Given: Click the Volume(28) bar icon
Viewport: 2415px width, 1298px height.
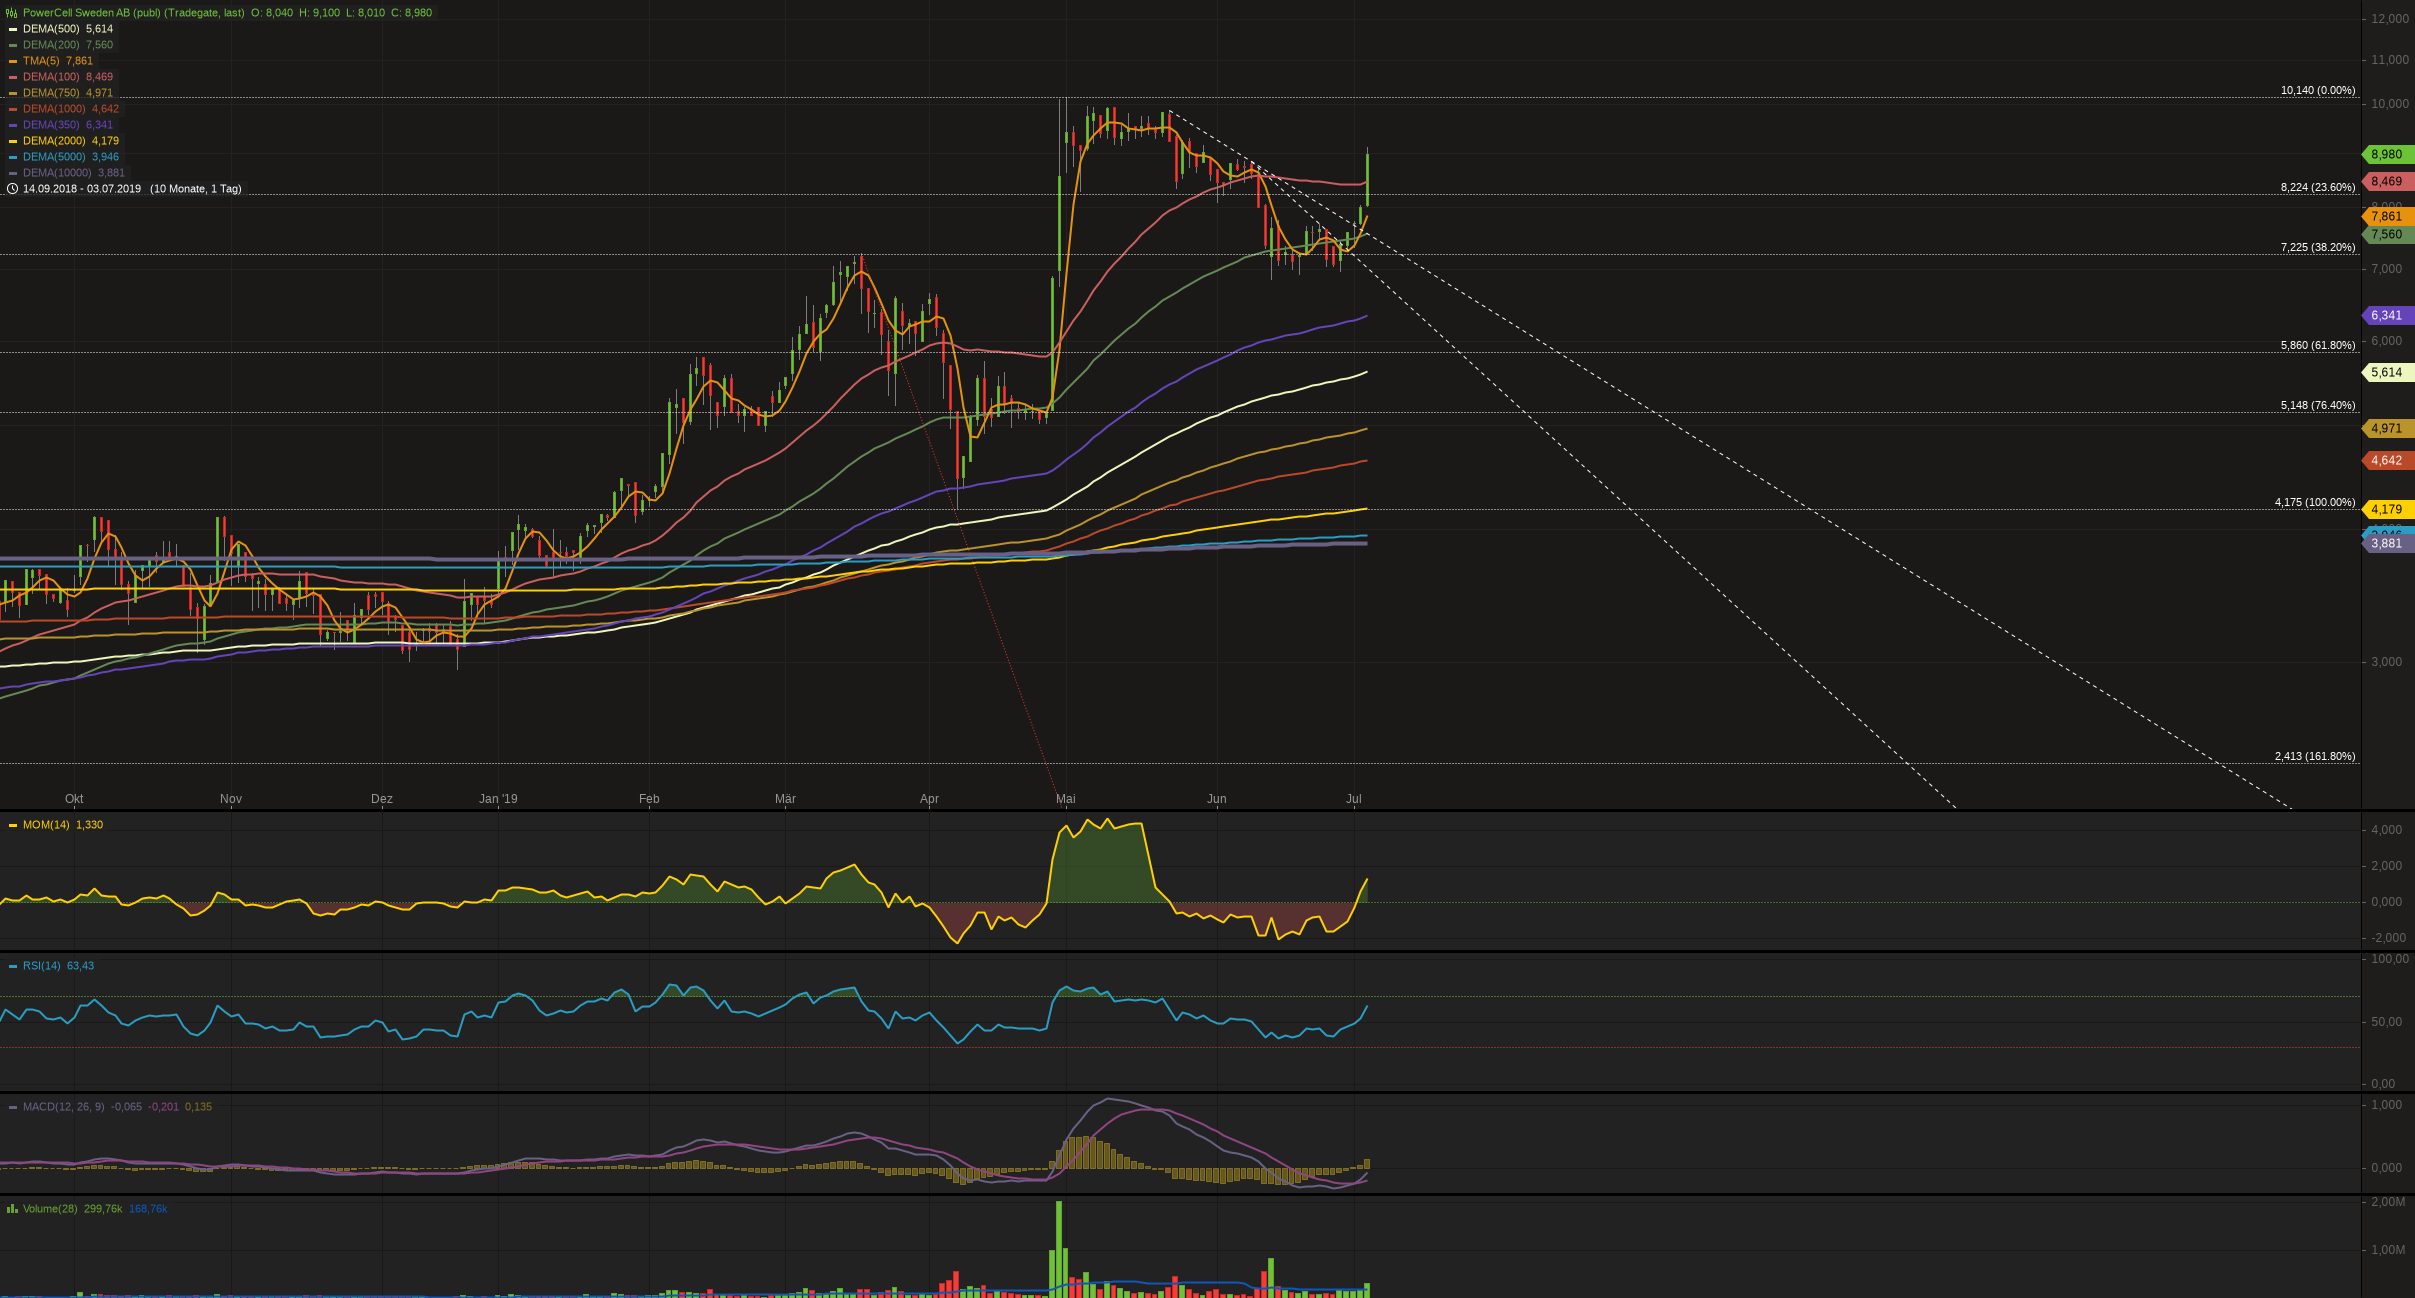Looking at the screenshot, I should (12, 1209).
